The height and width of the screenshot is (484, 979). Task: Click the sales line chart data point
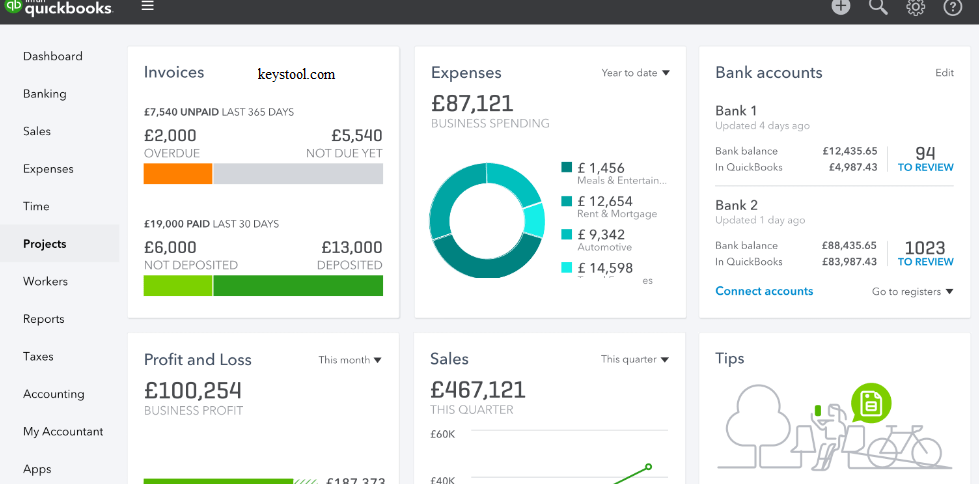[648, 467]
